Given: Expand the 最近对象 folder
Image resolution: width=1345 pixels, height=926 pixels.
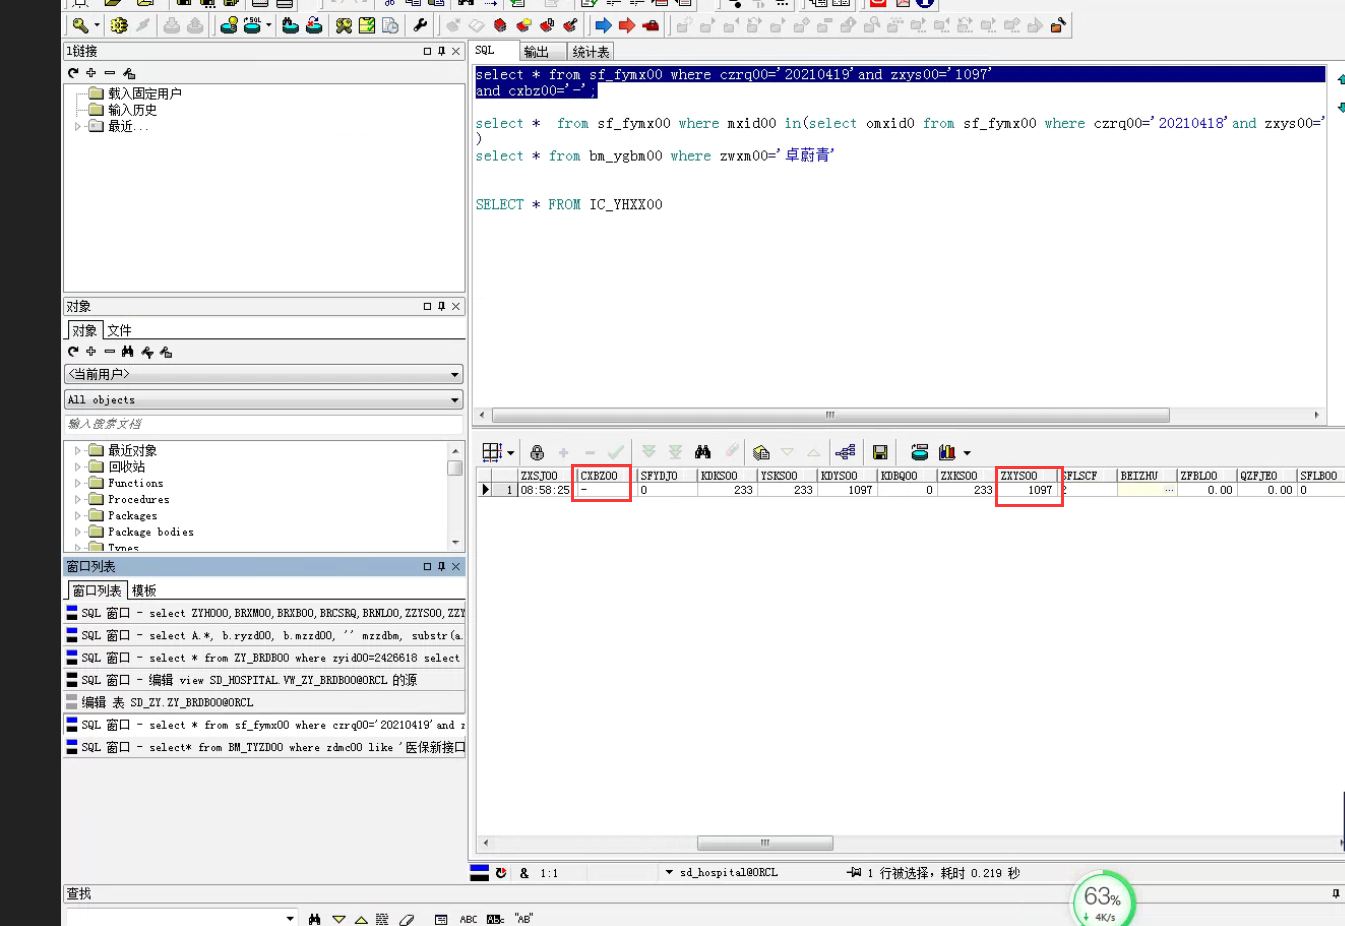Looking at the screenshot, I should tap(78, 451).
